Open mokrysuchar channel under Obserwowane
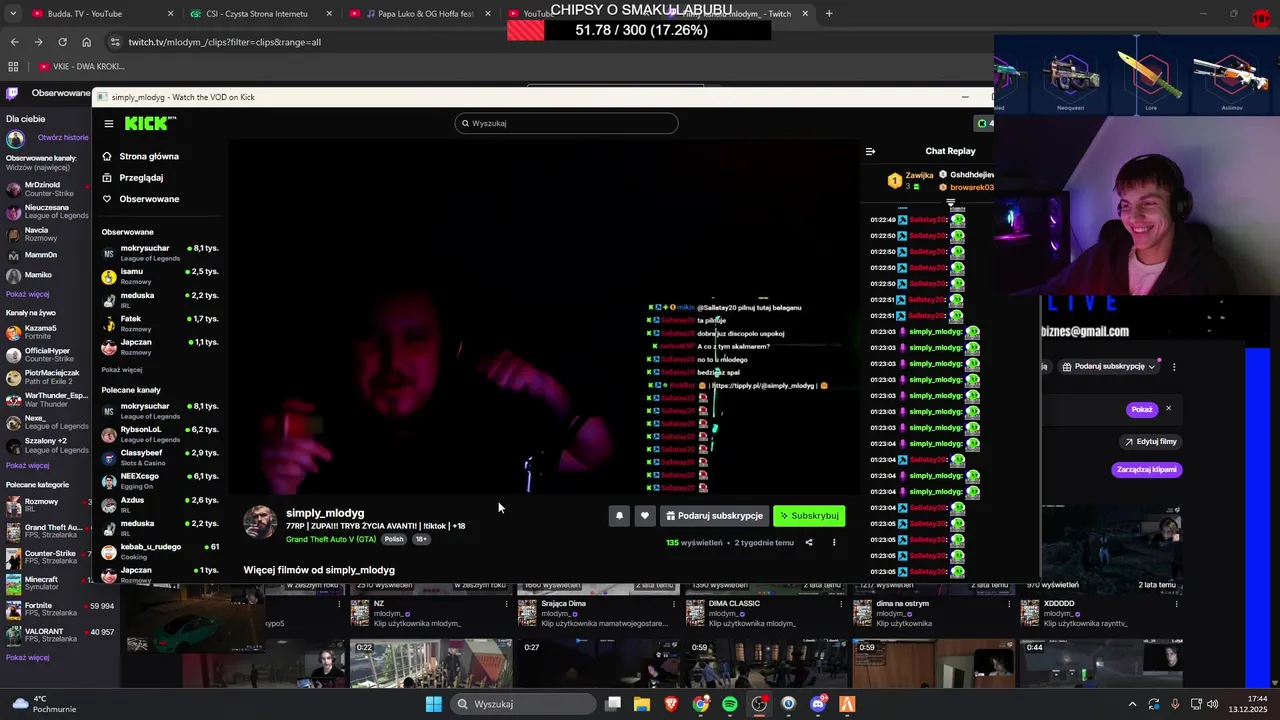Screen dimensions: 1280x720 click(160, 252)
